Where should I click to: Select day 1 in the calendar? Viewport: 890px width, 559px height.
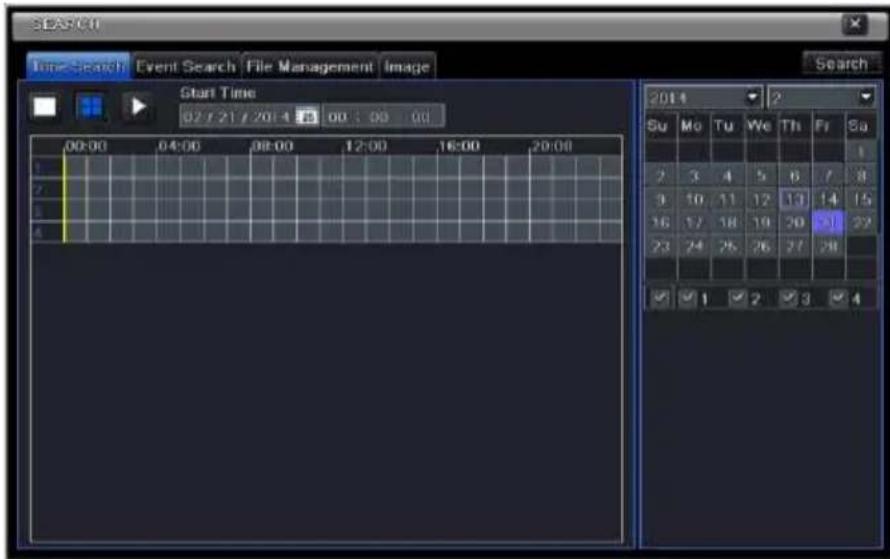(x=861, y=153)
